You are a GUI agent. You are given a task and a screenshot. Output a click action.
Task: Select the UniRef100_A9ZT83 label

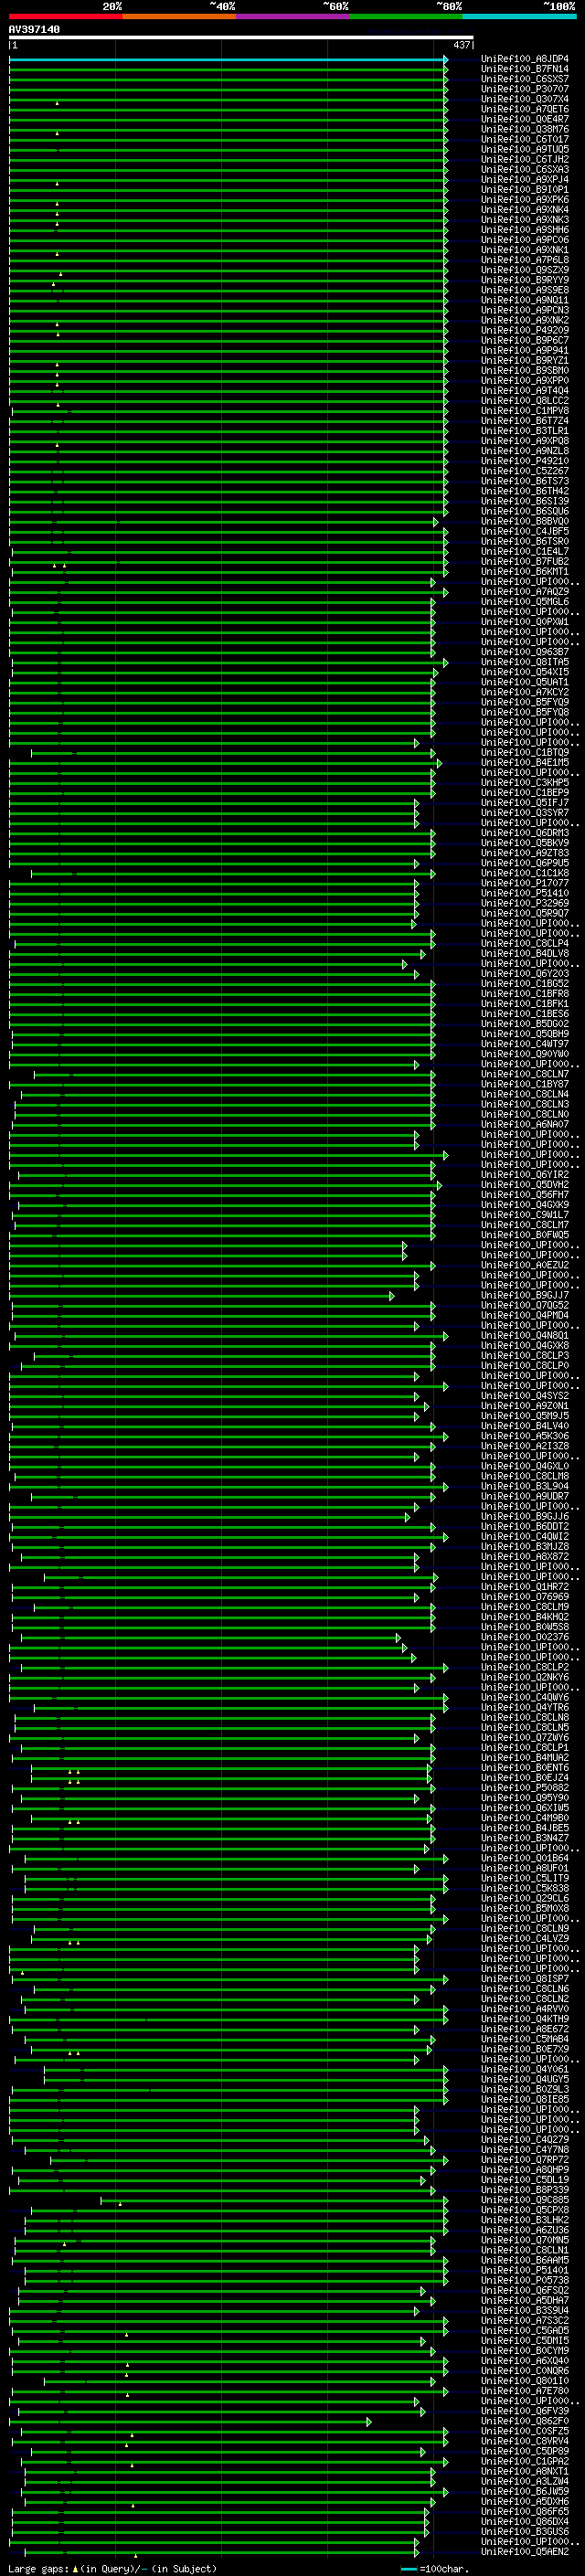pos(525,853)
